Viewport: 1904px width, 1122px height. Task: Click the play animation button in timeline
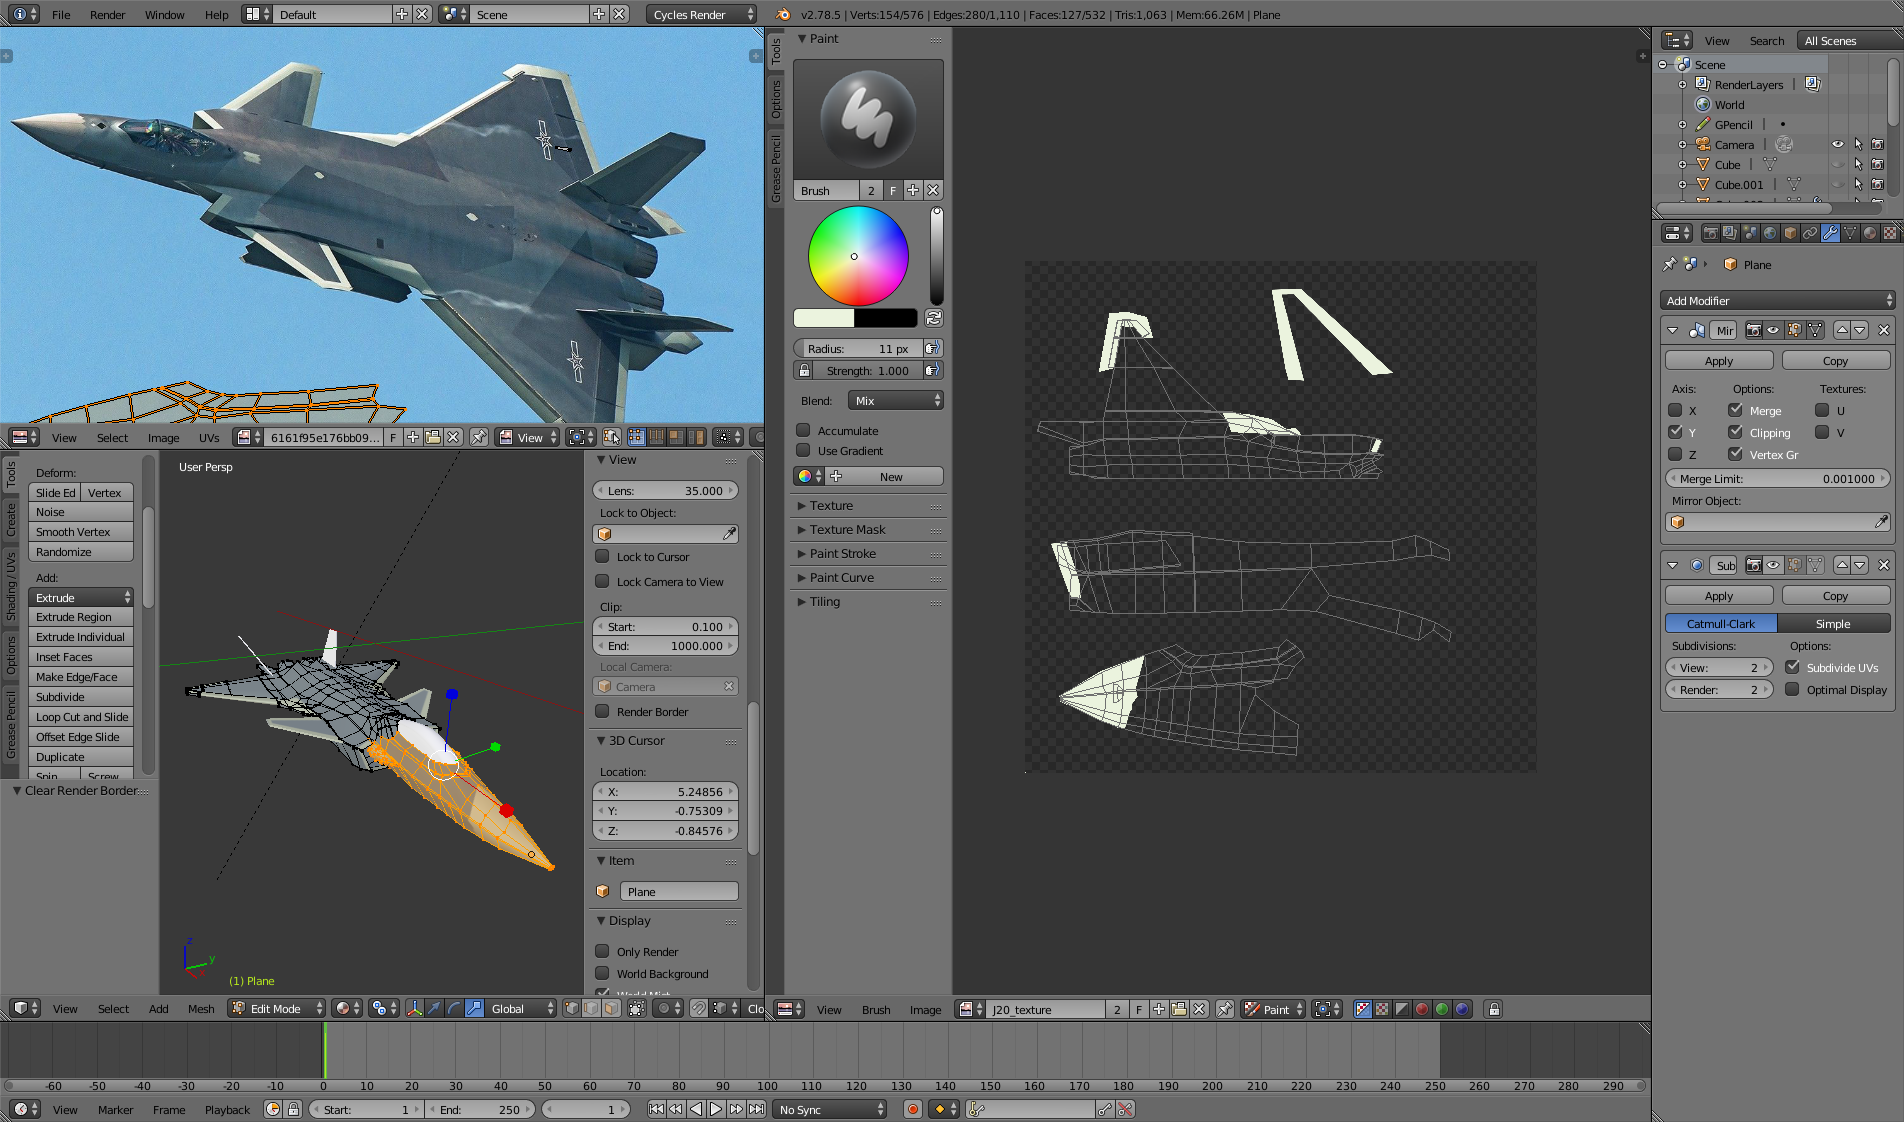point(716,1109)
